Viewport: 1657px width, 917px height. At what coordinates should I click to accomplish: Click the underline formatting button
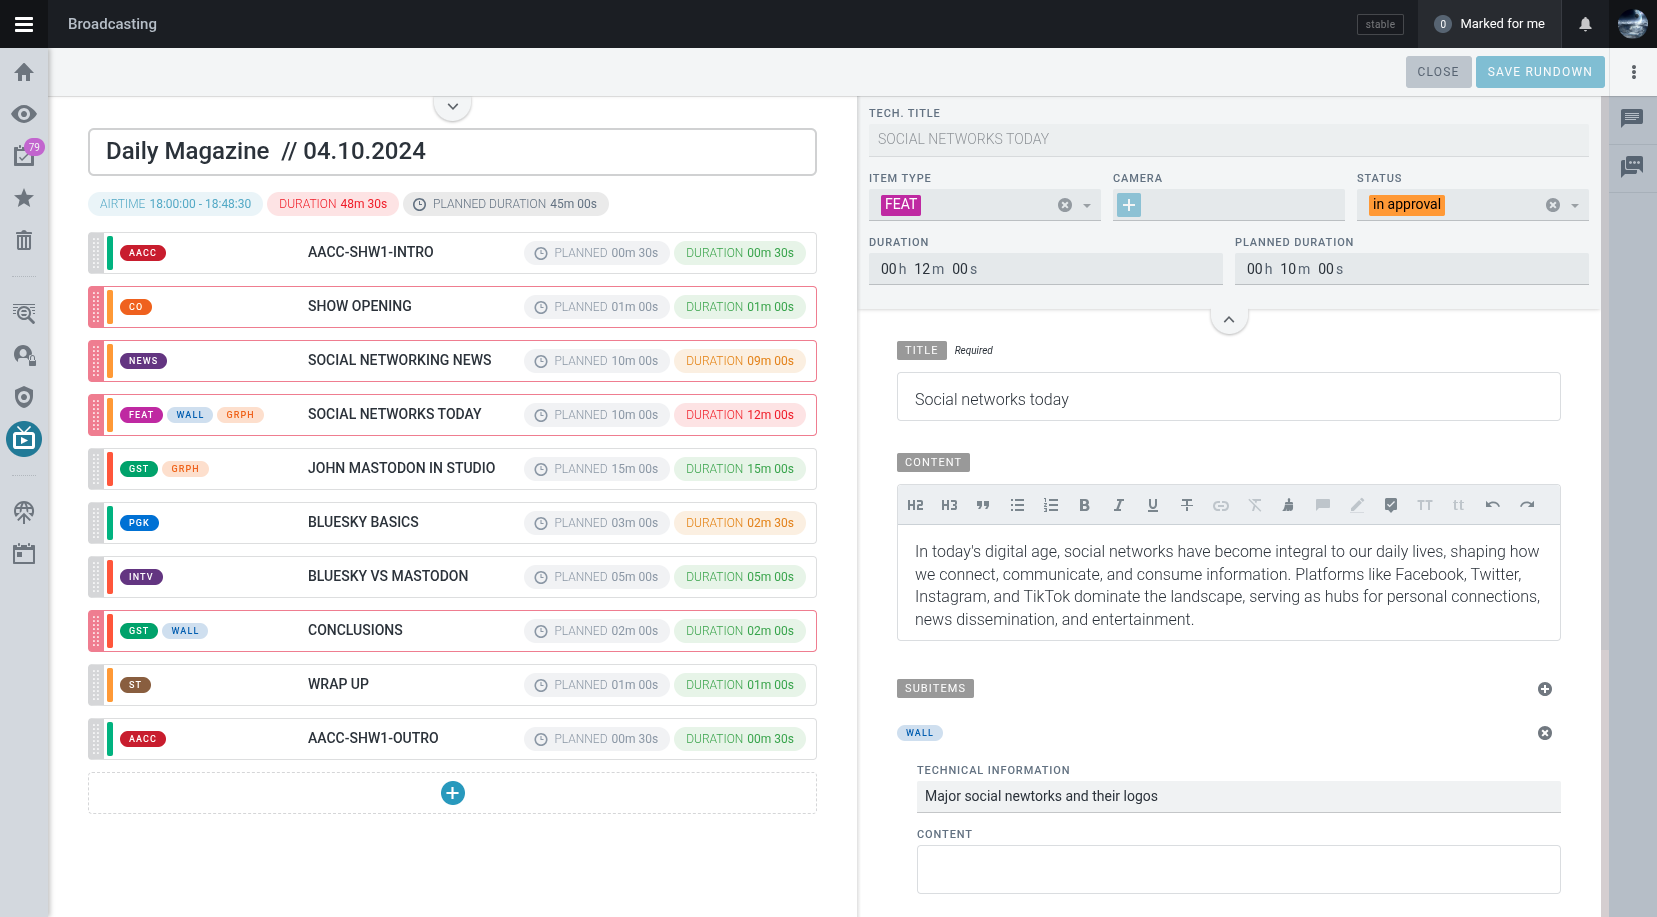tap(1152, 505)
